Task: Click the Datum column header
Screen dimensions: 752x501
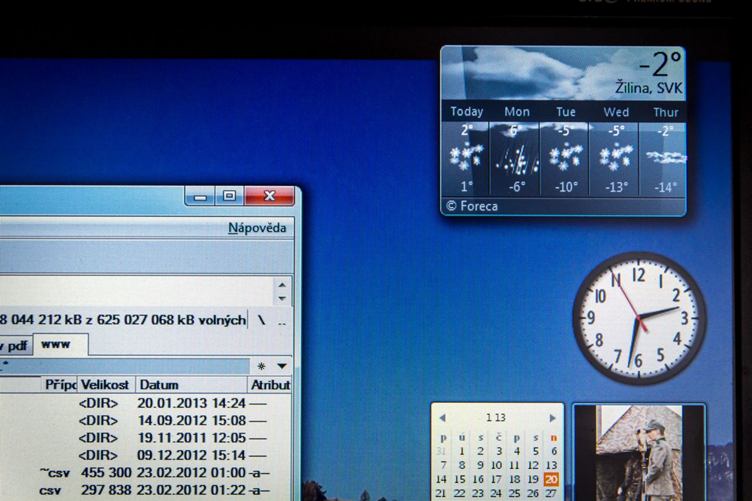Action: [x=191, y=385]
